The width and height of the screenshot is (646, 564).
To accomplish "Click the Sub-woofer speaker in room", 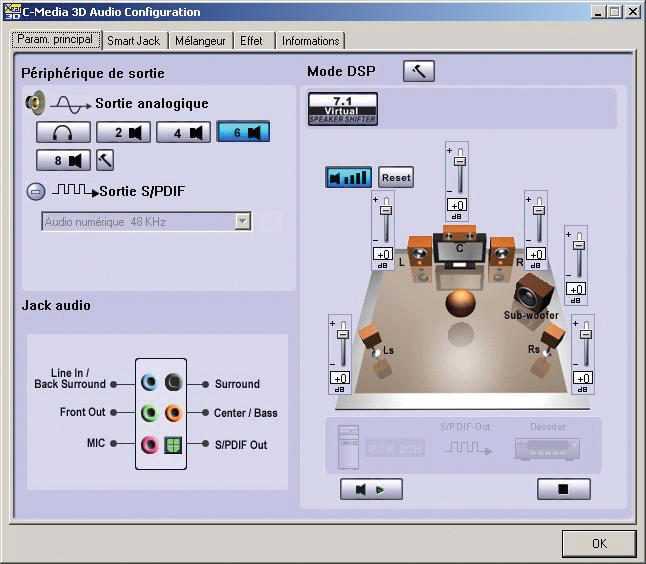I will [x=534, y=294].
